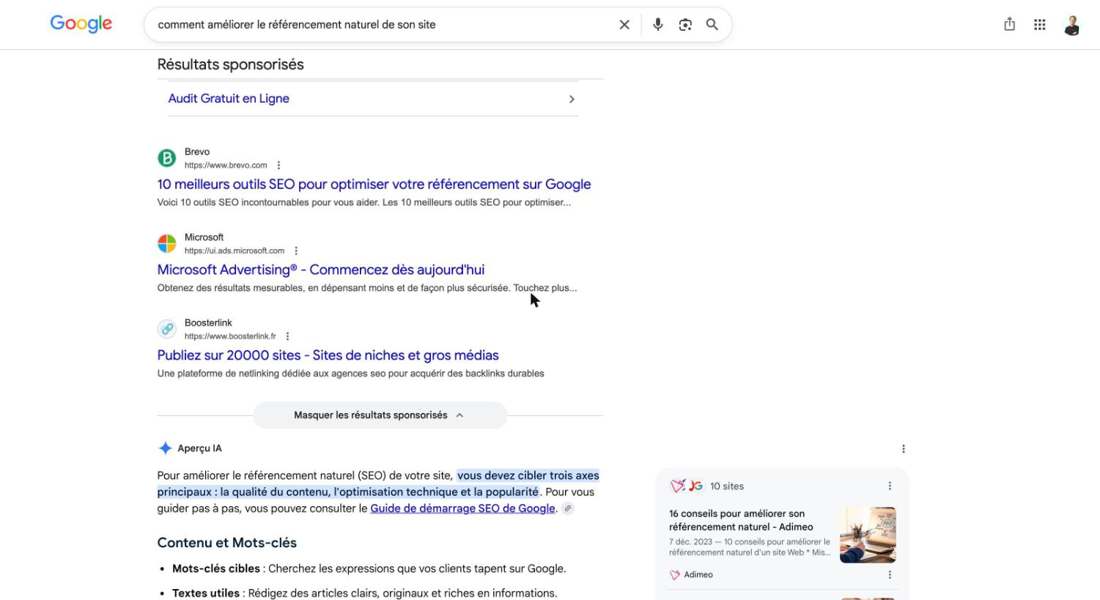Click the Microsoft logo favicon
The width and height of the screenshot is (1100, 600).
pos(166,244)
